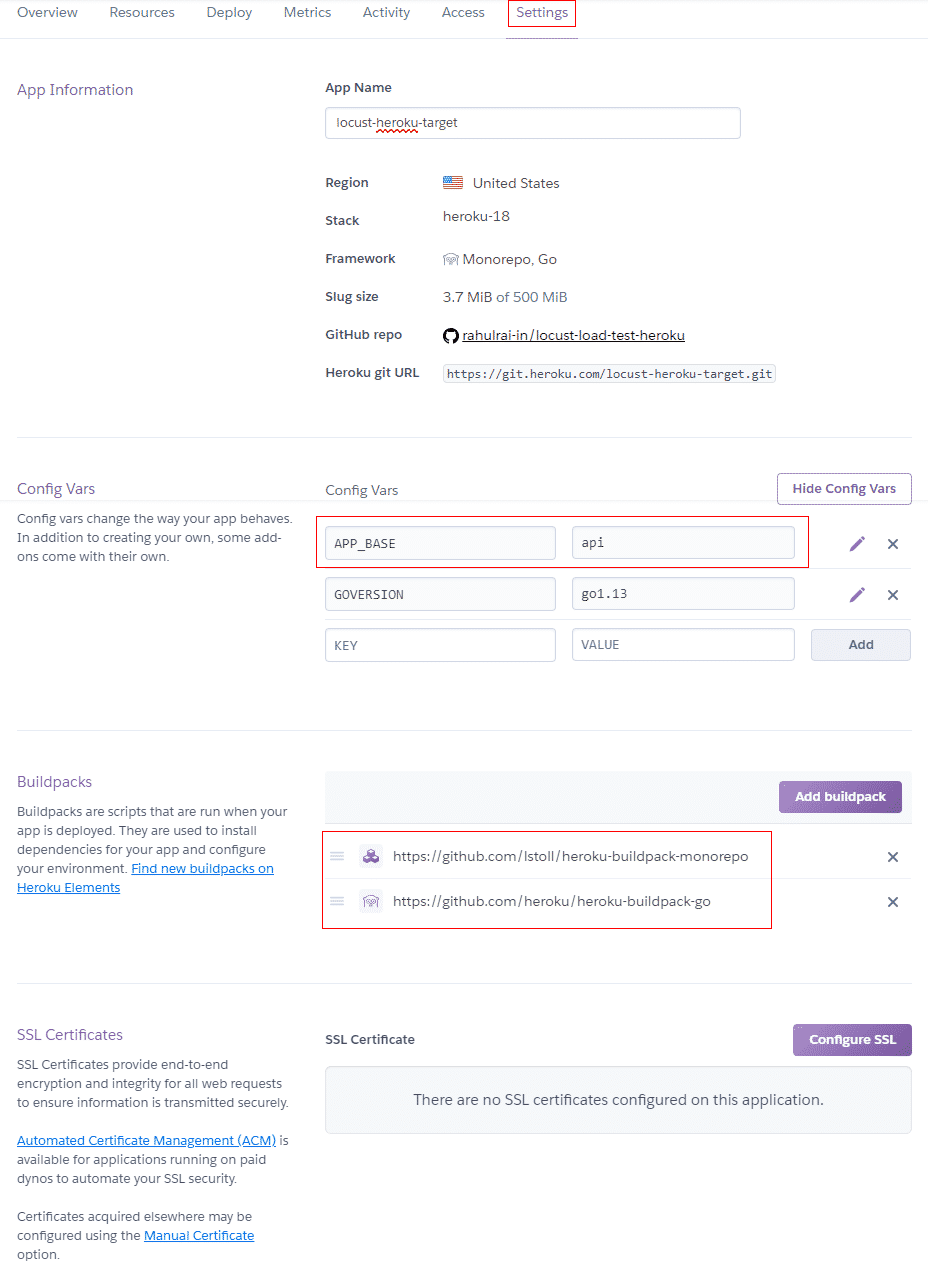Open the Deploy tab
Image resolution: width=928 pixels, height=1261 pixels.
(229, 13)
